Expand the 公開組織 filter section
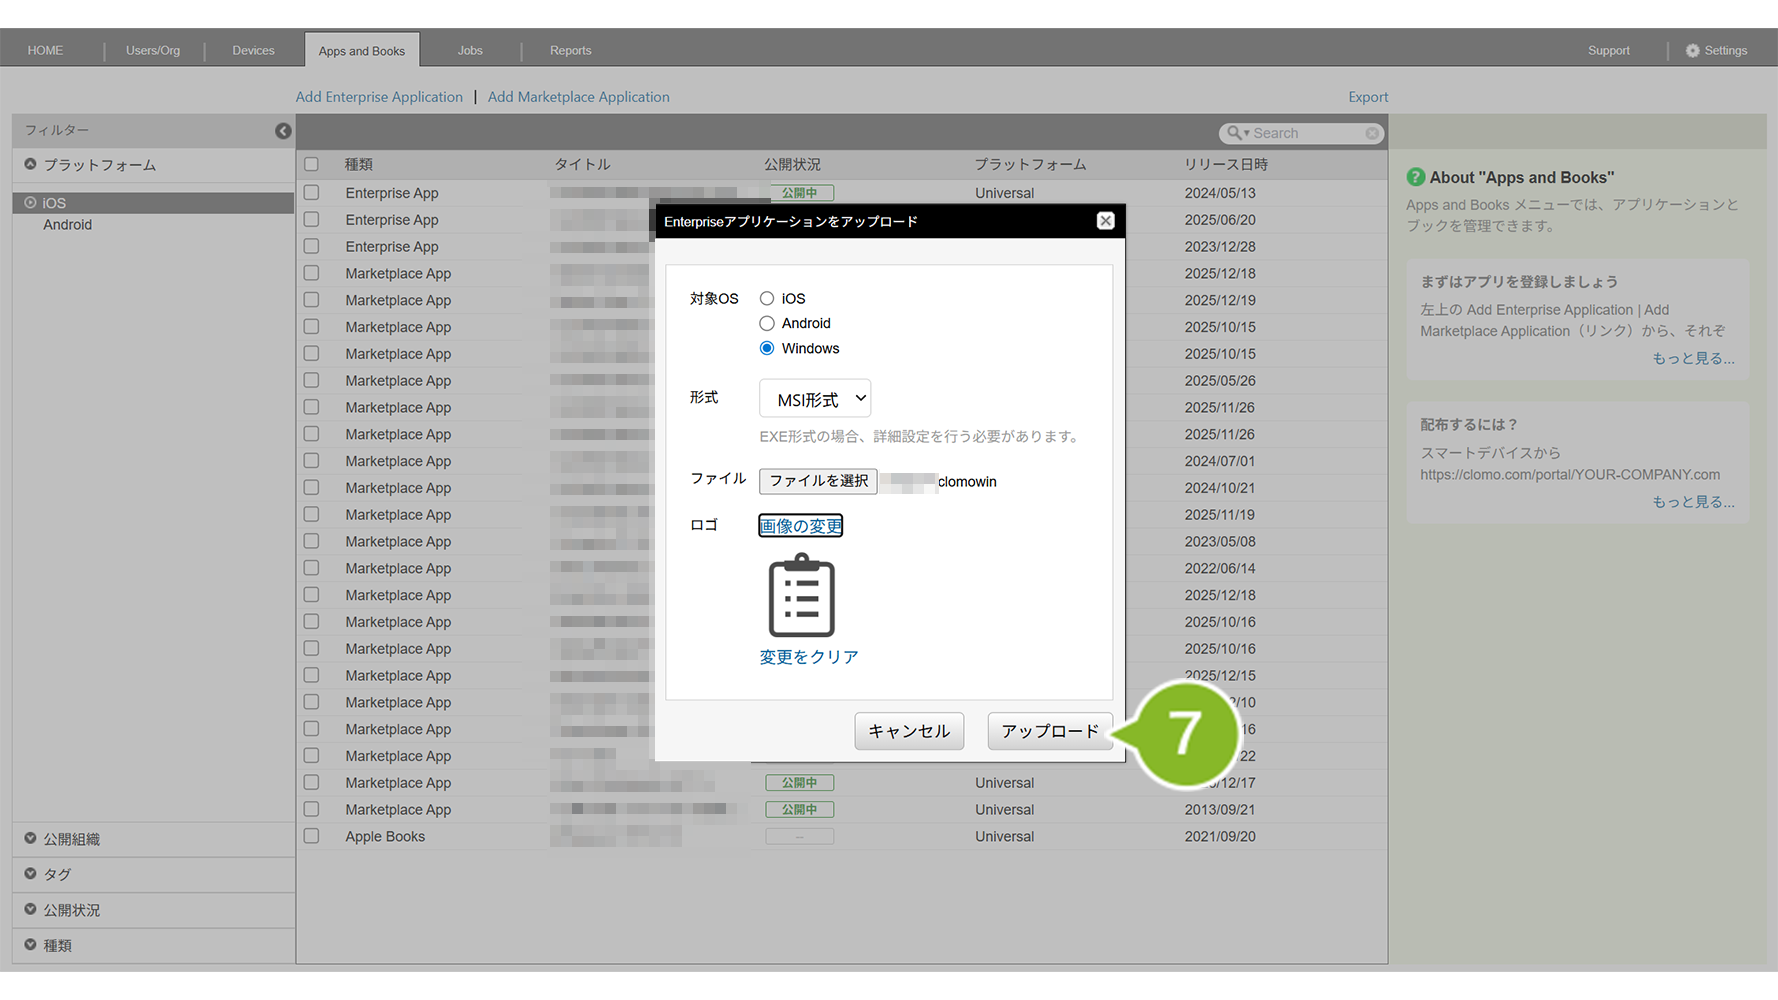This screenshot has width=1778, height=1000. click(x=30, y=839)
